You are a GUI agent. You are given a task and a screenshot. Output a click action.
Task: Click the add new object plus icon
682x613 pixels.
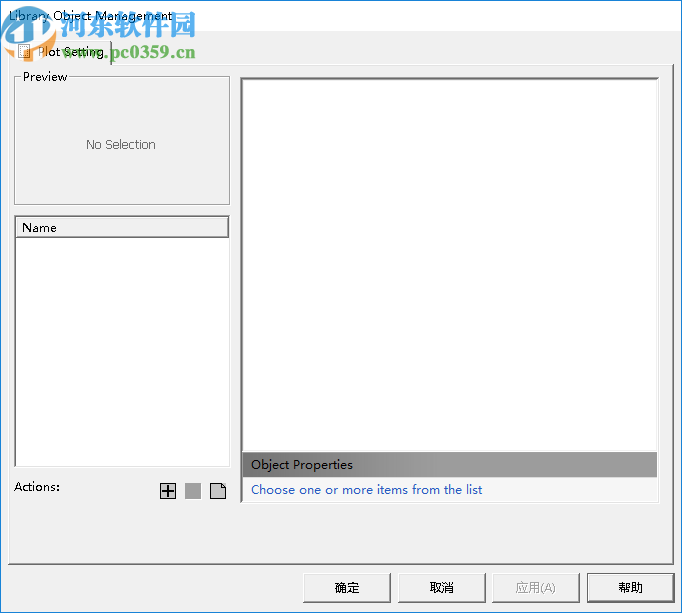(168, 491)
